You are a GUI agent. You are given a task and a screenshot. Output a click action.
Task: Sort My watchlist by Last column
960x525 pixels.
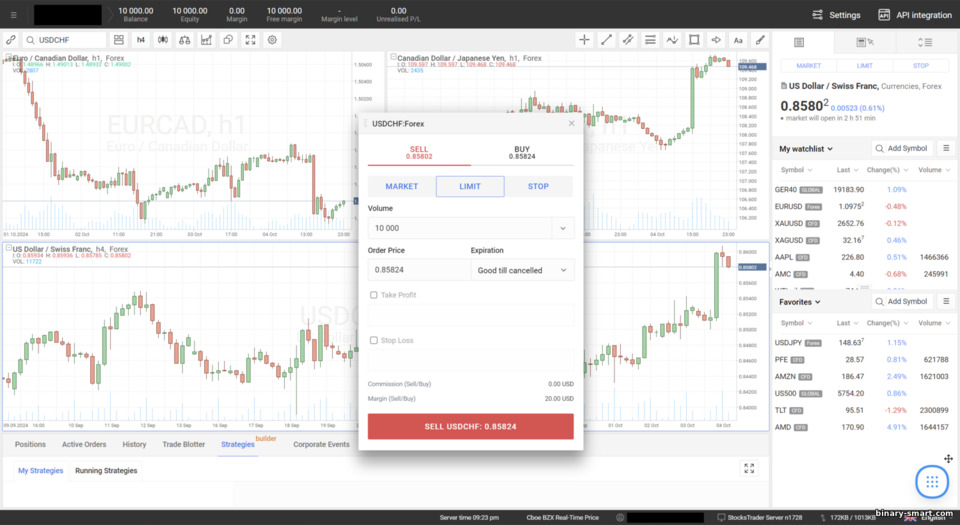pos(847,170)
